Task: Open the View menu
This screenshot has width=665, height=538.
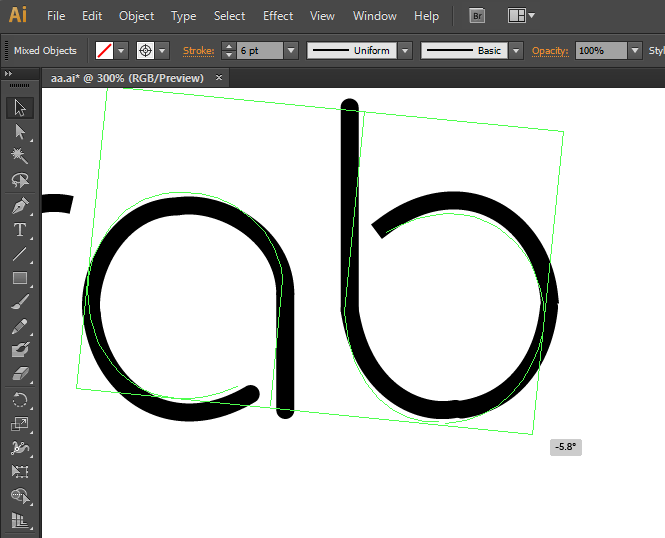Action: point(322,16)
